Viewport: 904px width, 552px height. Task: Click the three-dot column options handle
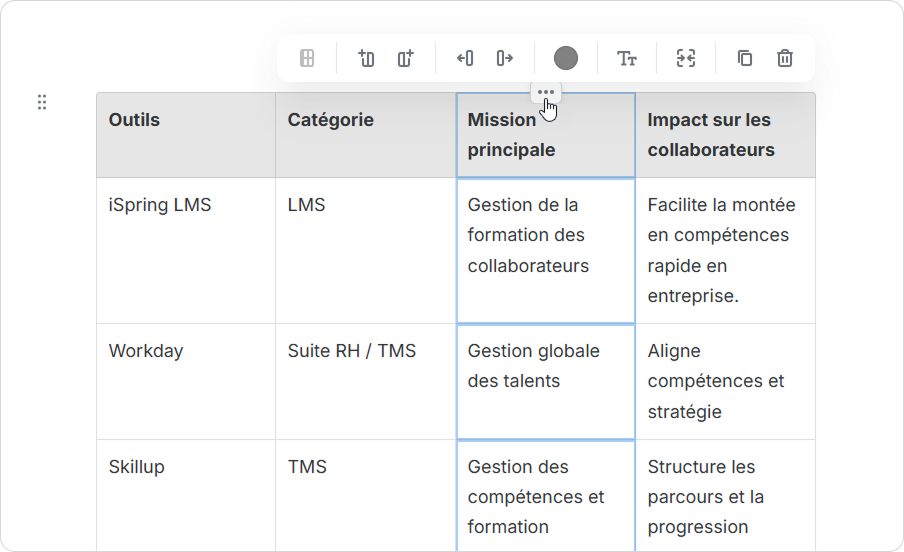click(x=545, y=92)
